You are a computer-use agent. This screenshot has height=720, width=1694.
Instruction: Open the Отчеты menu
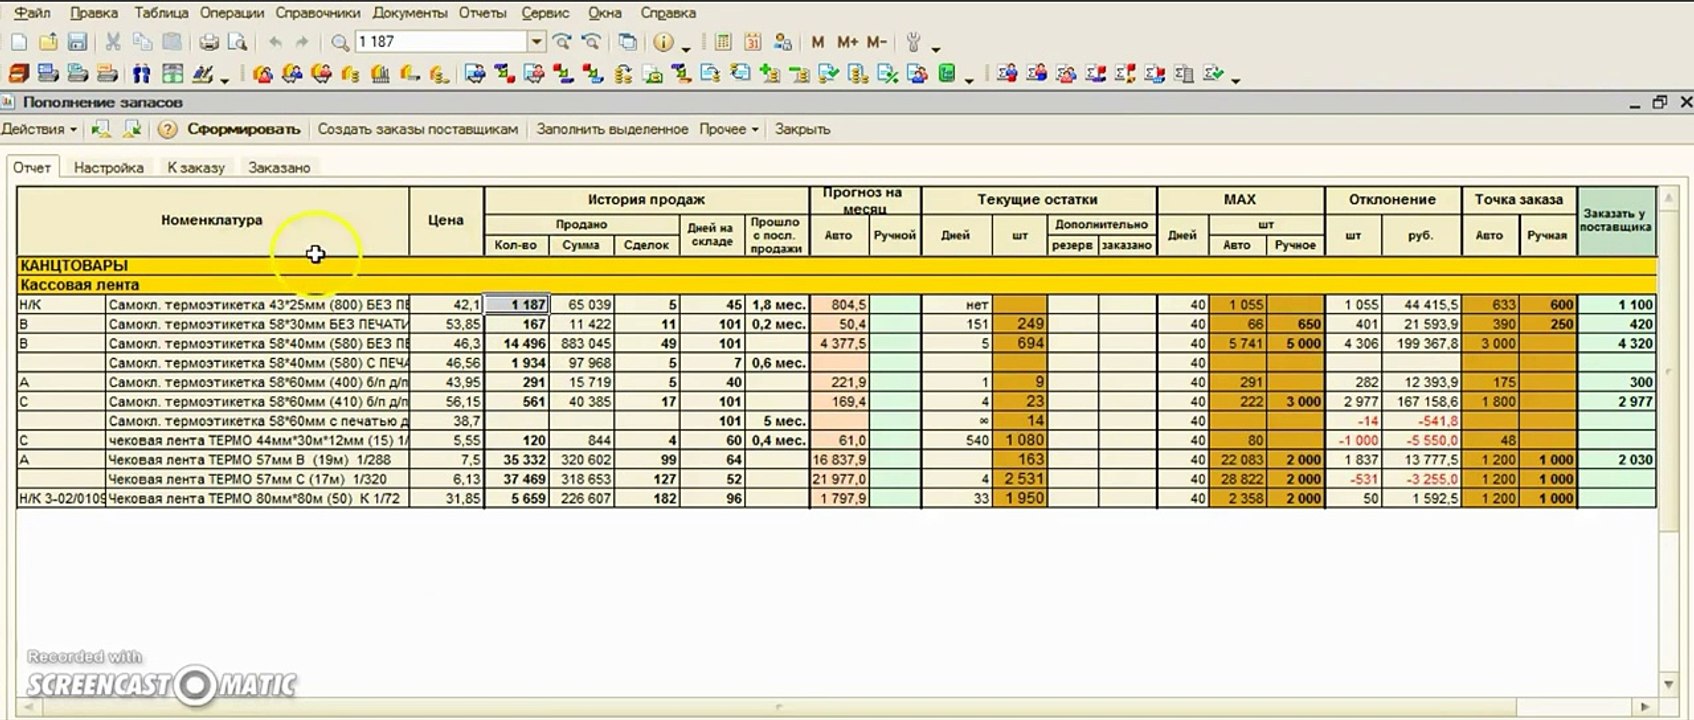tap(483, 13)
